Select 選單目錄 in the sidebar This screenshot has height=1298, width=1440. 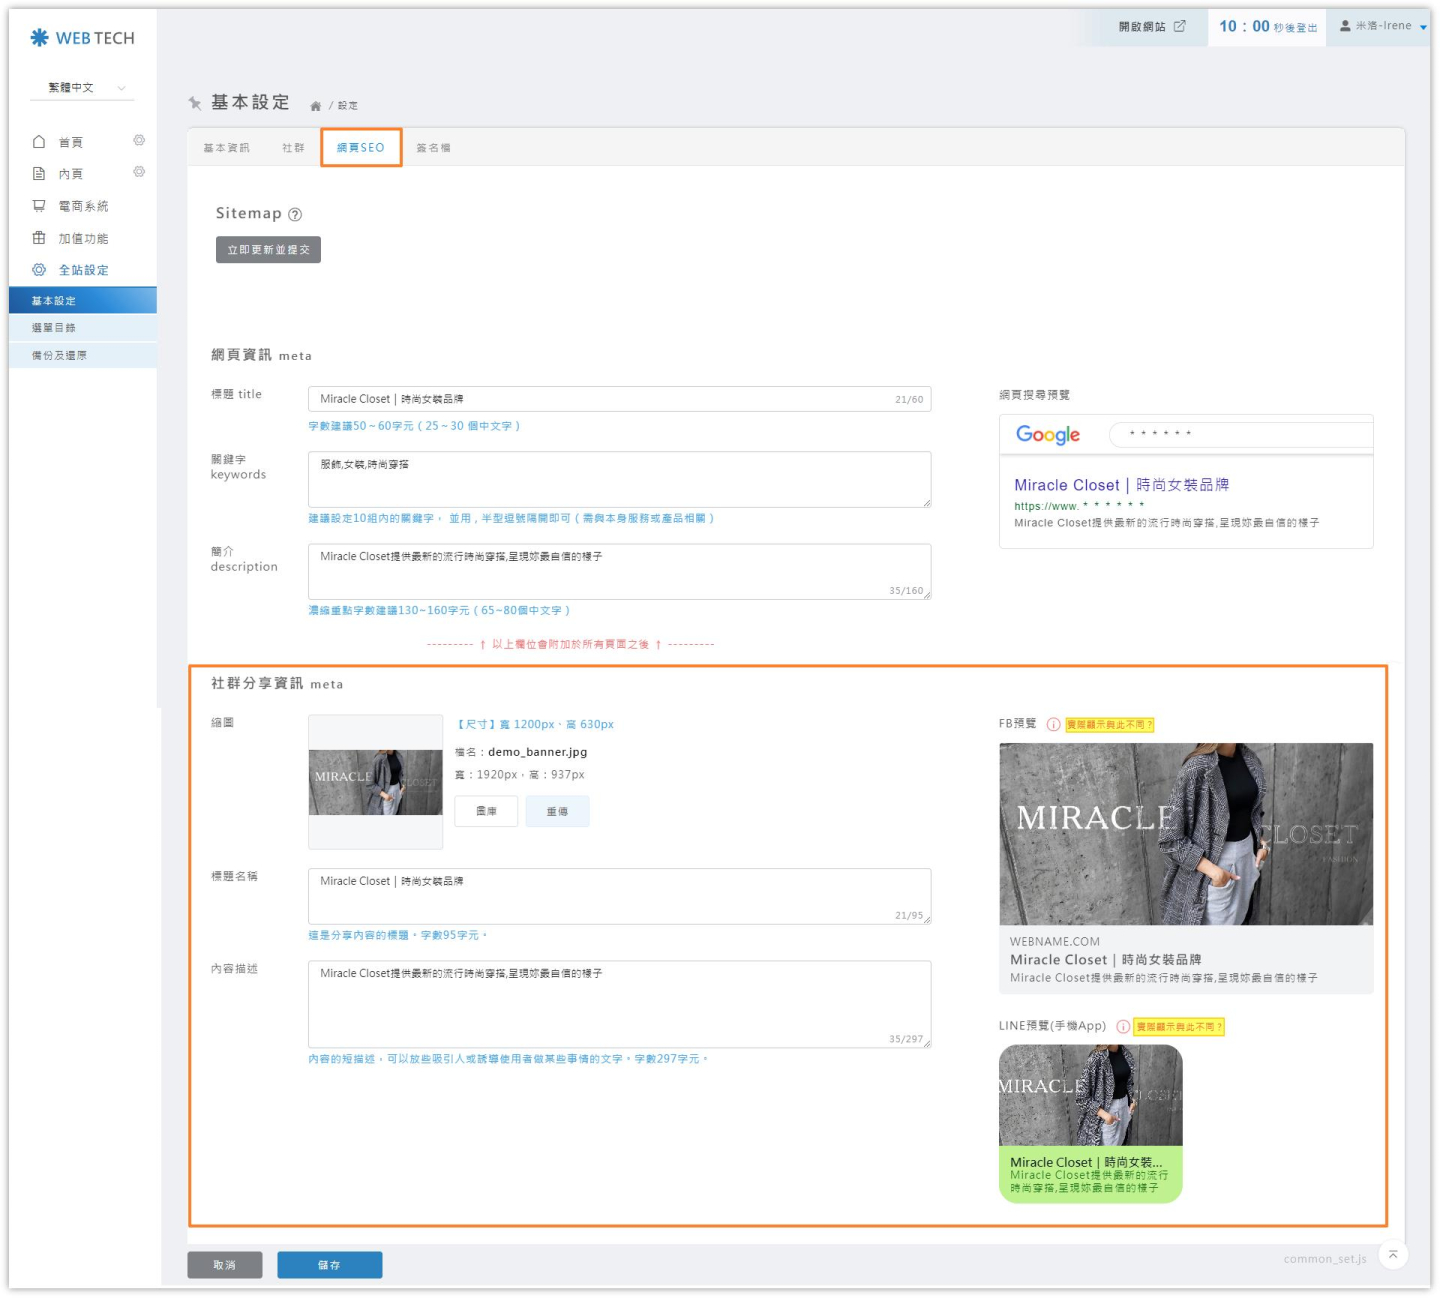pyautogui.click(x=54, y=328)
